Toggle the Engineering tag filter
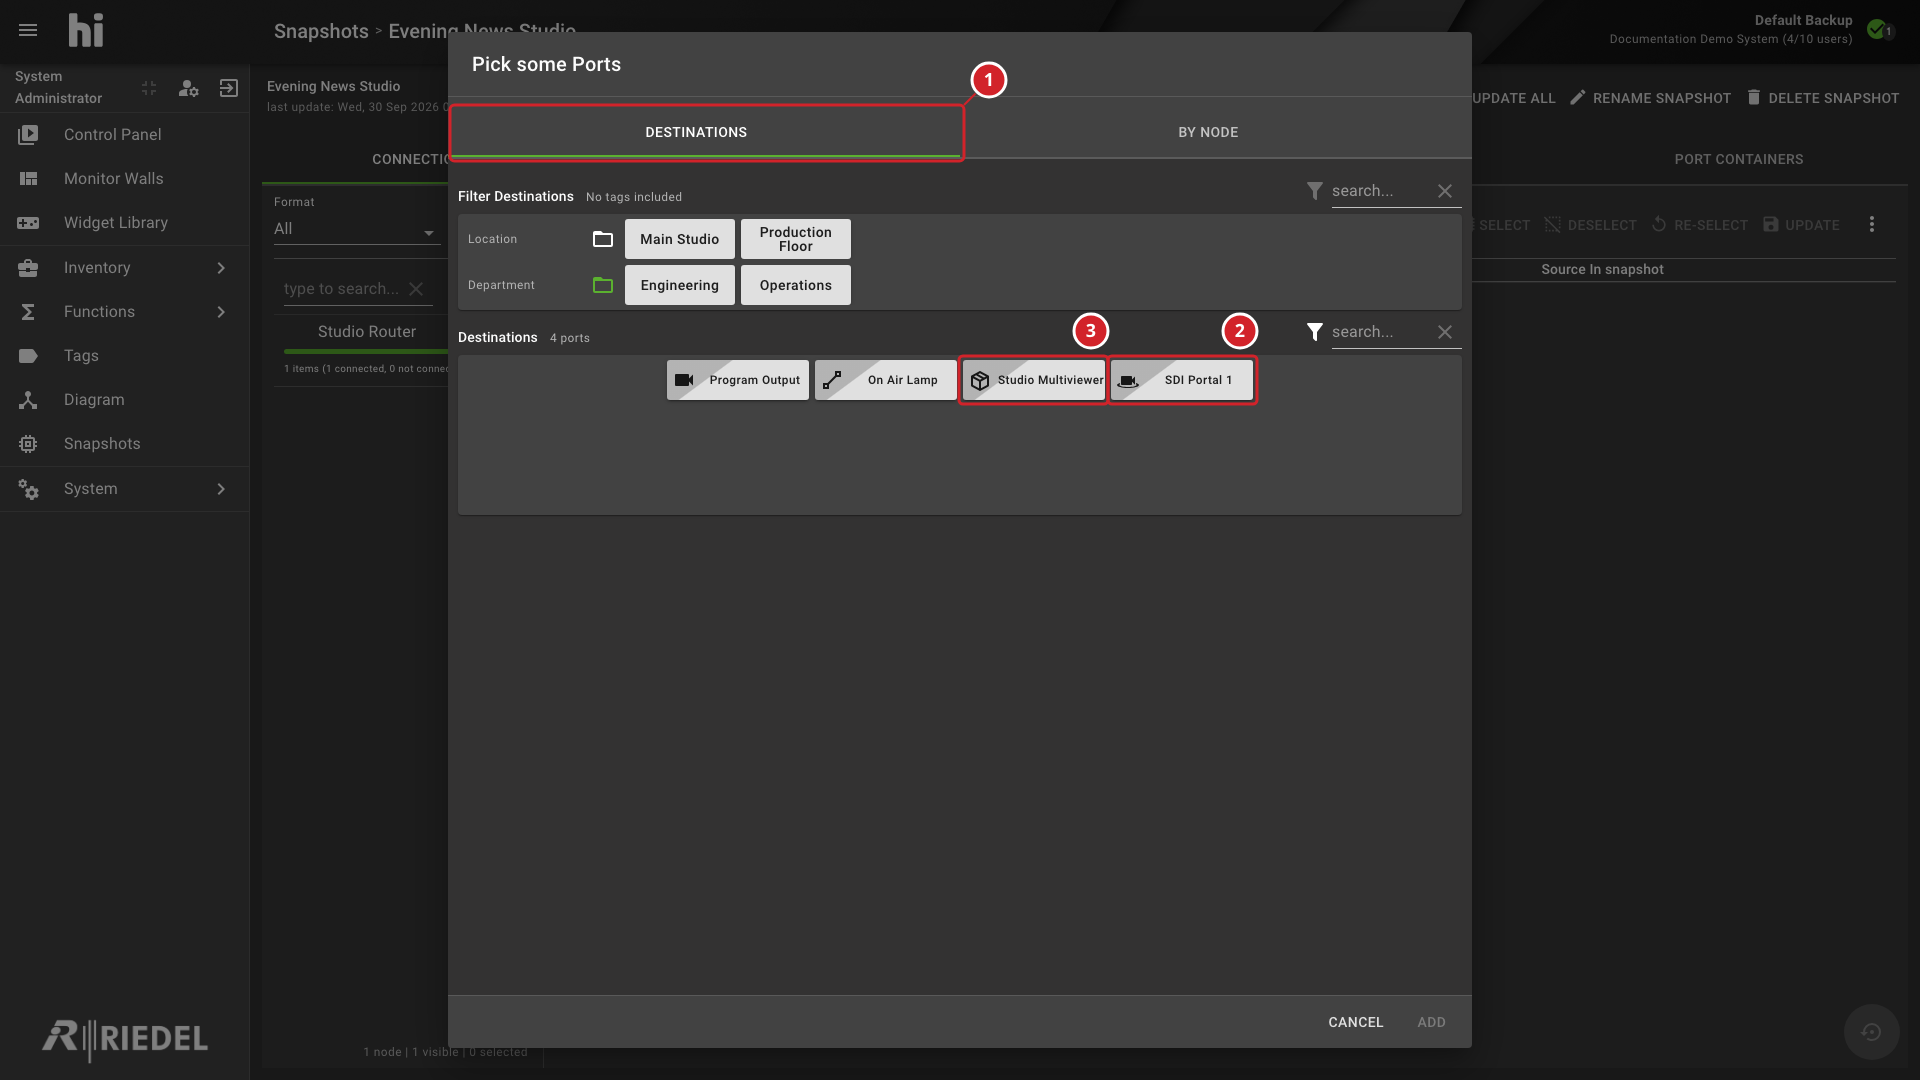The height and width of the screenshot is (1080, 1920). pos(680,285)
